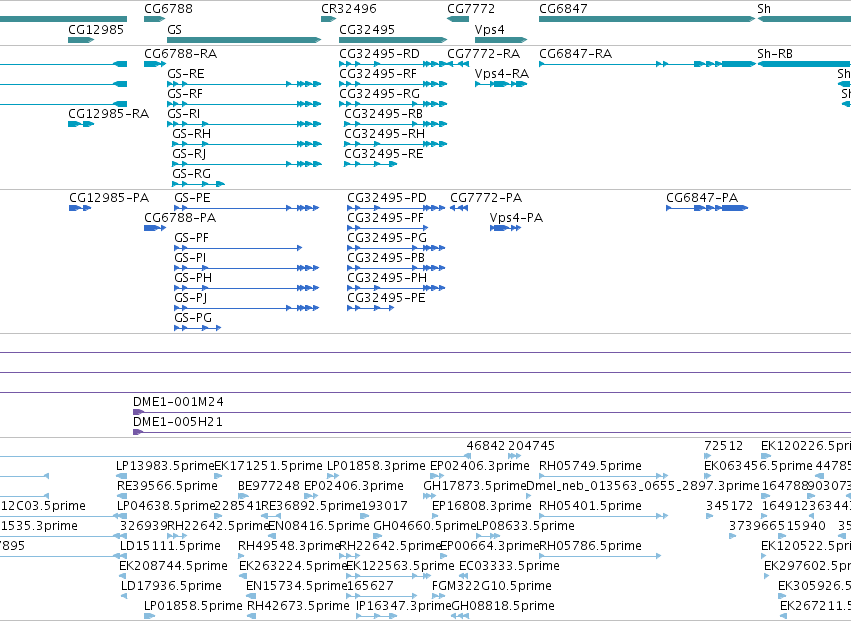
Task: Open protein CG32495-PD
Action: 396,208
